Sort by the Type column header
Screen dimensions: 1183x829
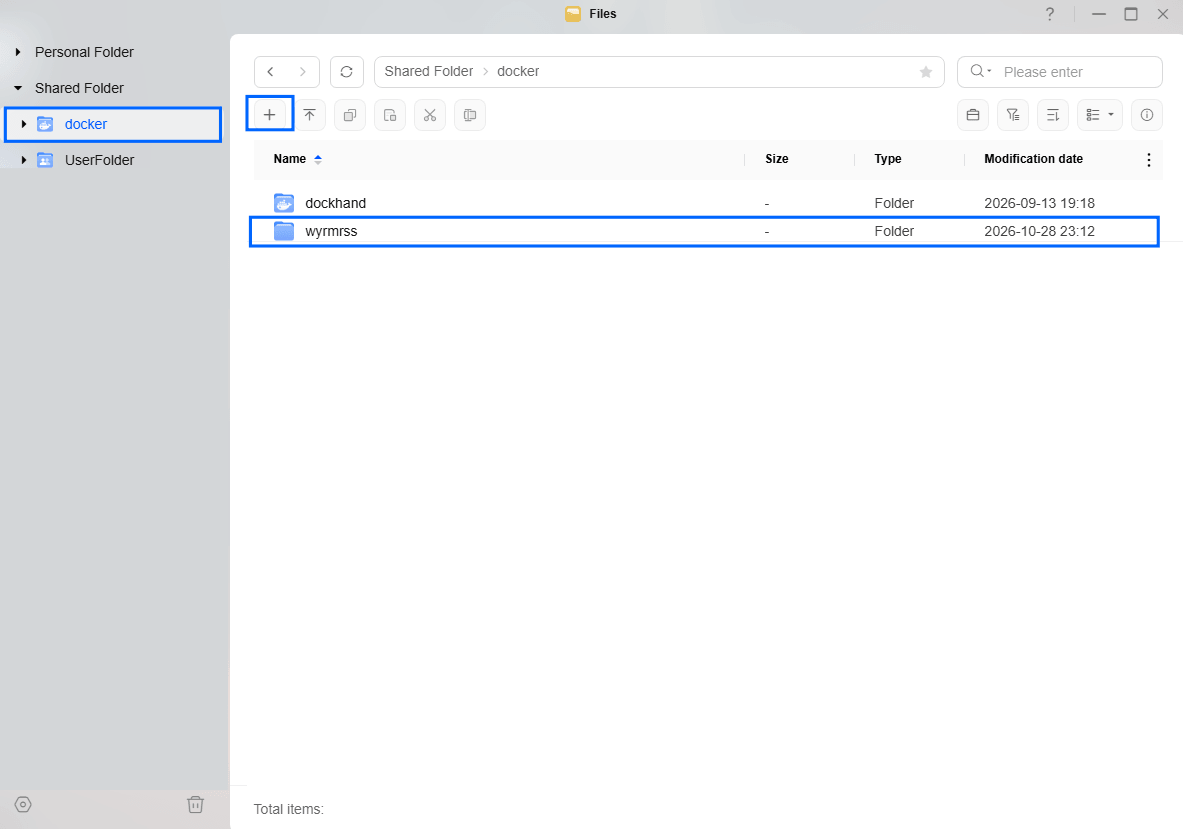(888, 158)
